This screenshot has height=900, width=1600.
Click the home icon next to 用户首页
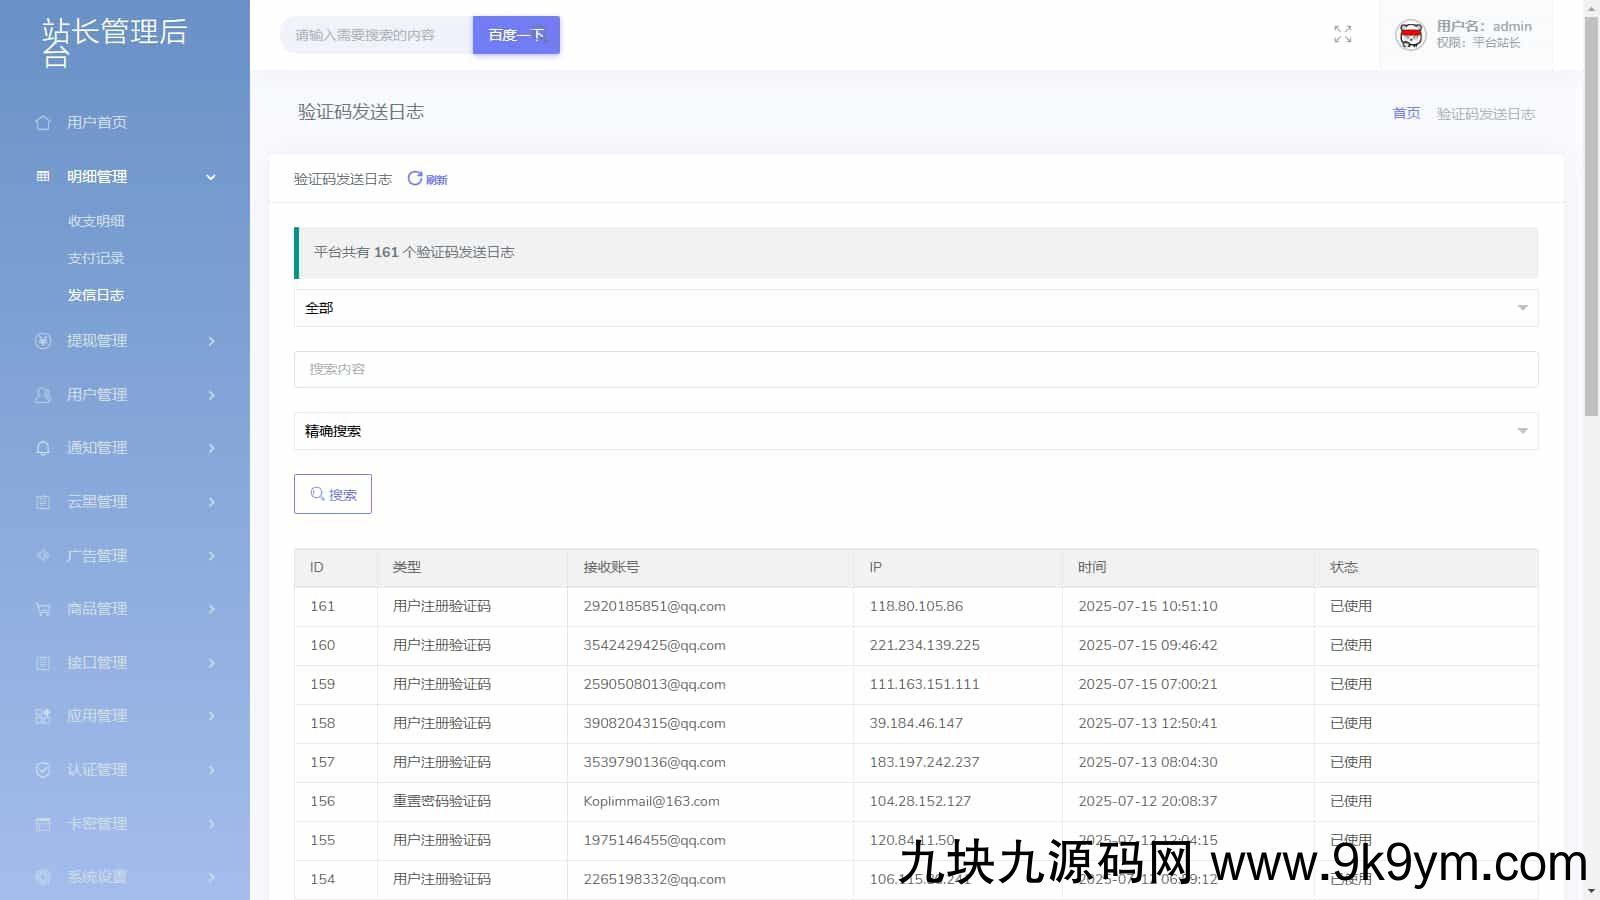43,123
